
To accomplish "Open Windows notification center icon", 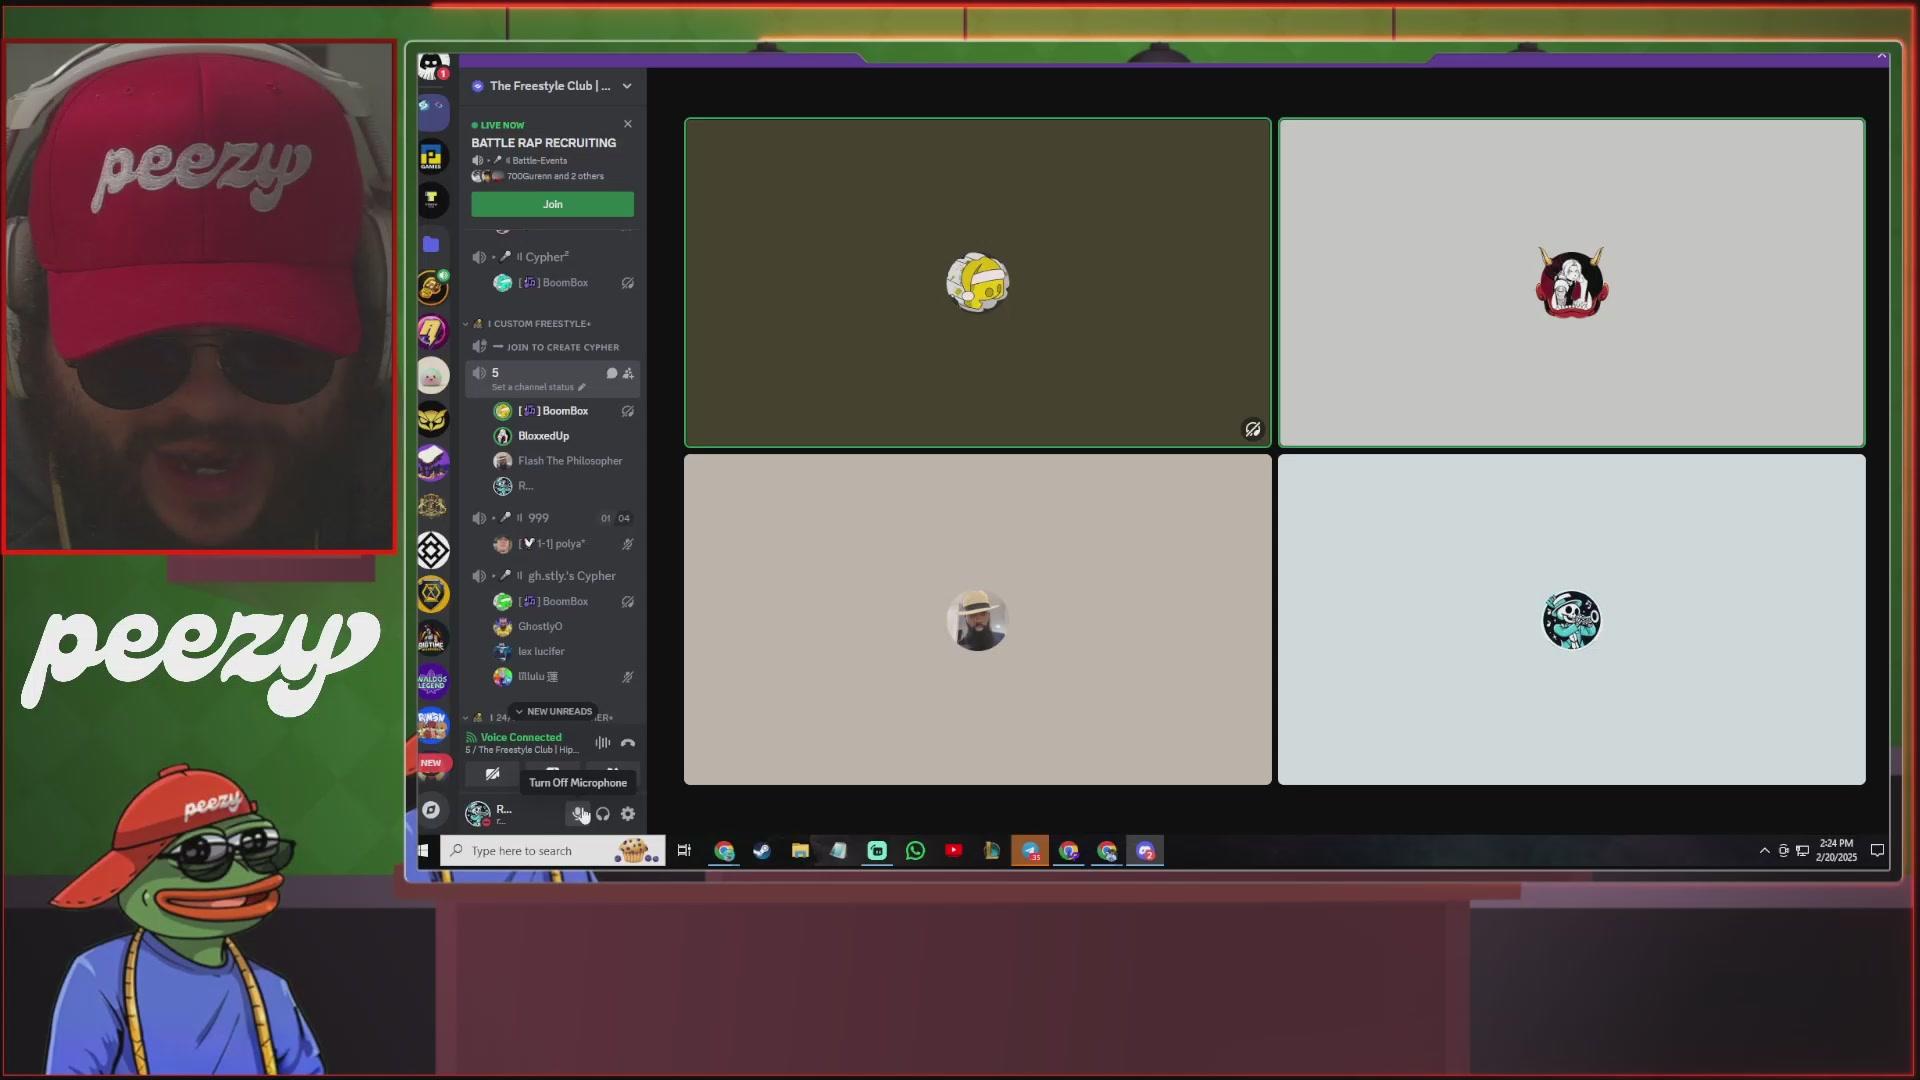I will [x=1877, y=851].
